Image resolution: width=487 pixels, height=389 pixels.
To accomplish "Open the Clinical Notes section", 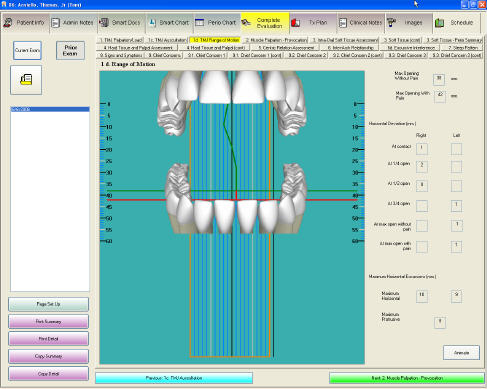I will [x=361, y=23].
